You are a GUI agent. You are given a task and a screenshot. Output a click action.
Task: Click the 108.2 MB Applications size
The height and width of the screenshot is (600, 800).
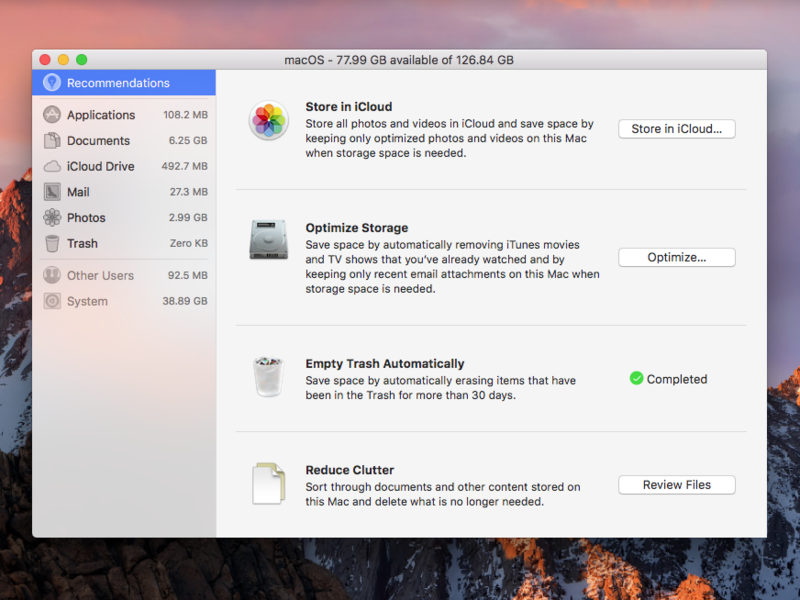pyautogui.click(x=185, y=115)
